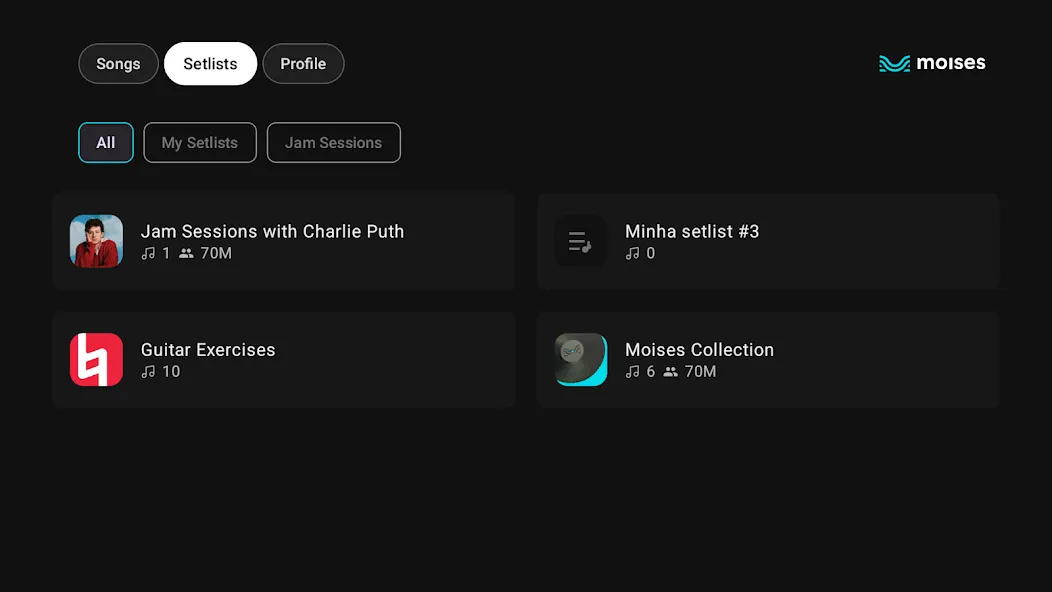
Task: Enable the All filter chip
Action: pos(105,142)
